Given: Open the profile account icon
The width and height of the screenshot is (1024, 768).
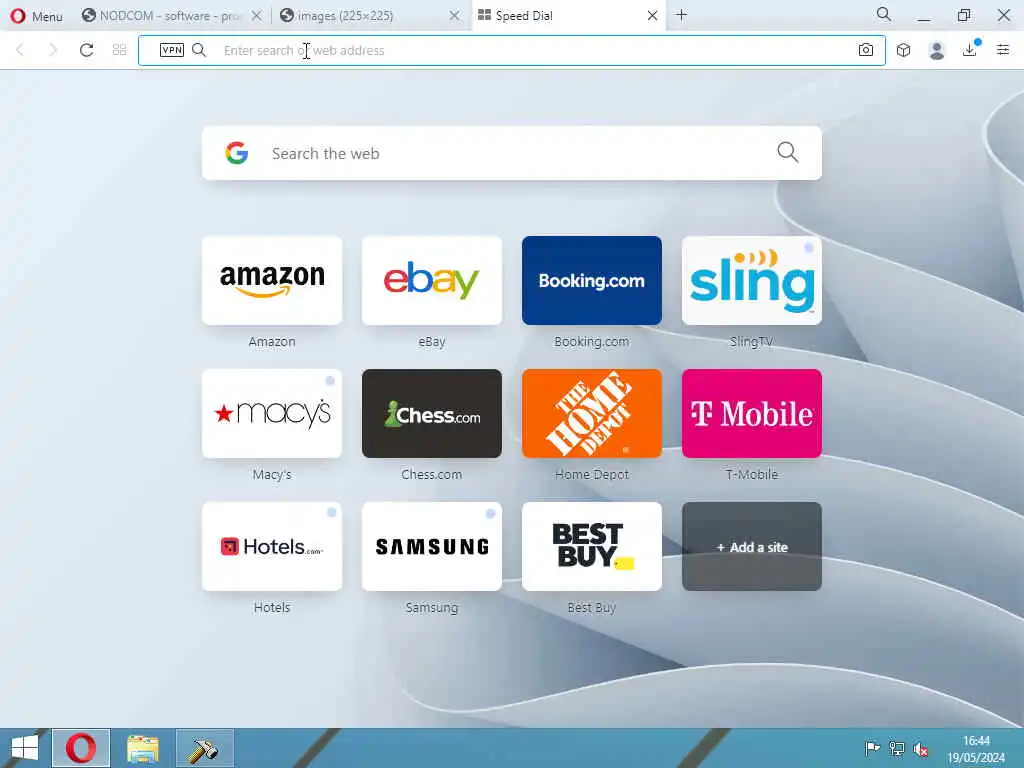Looking at the screenshot, I should (x=937, y=50).
